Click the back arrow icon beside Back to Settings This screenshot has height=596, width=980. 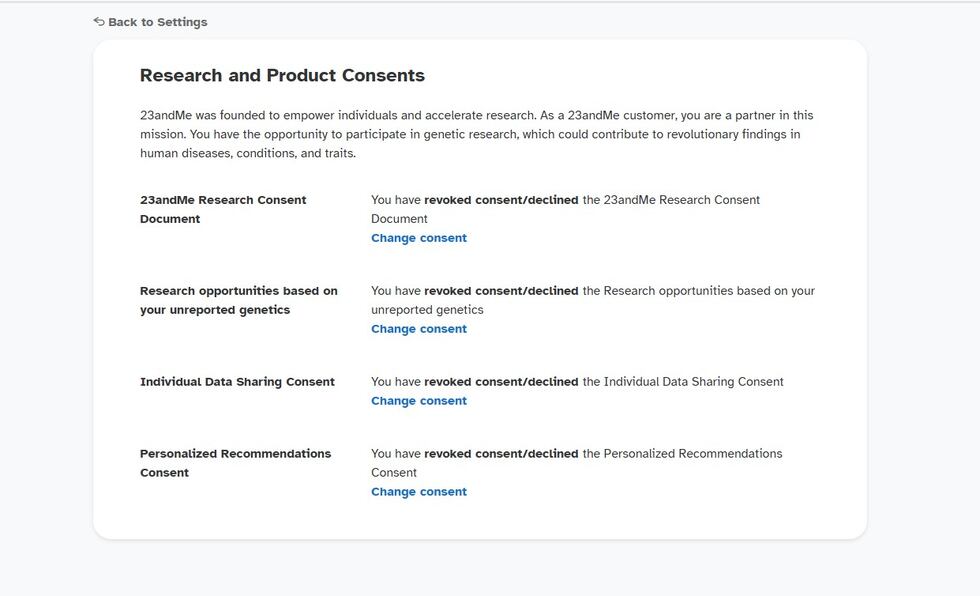click(99, 22)
